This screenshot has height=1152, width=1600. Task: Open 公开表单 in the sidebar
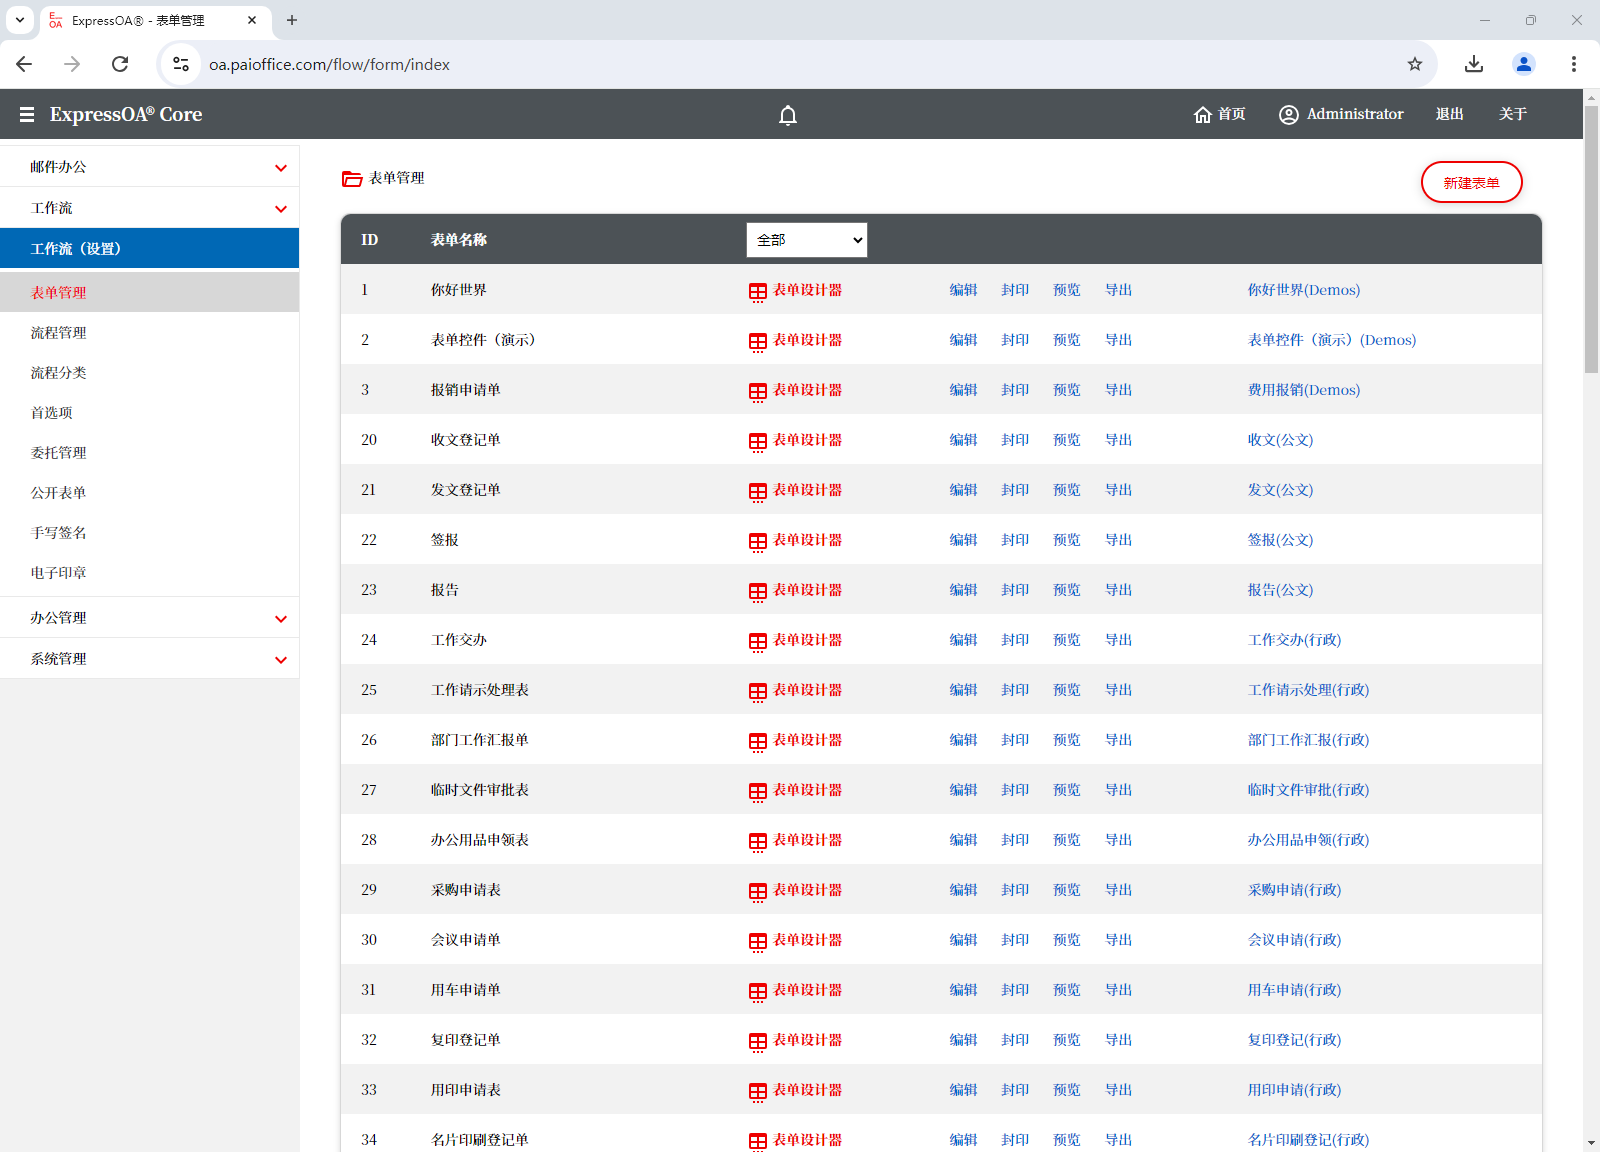(59, 493)
